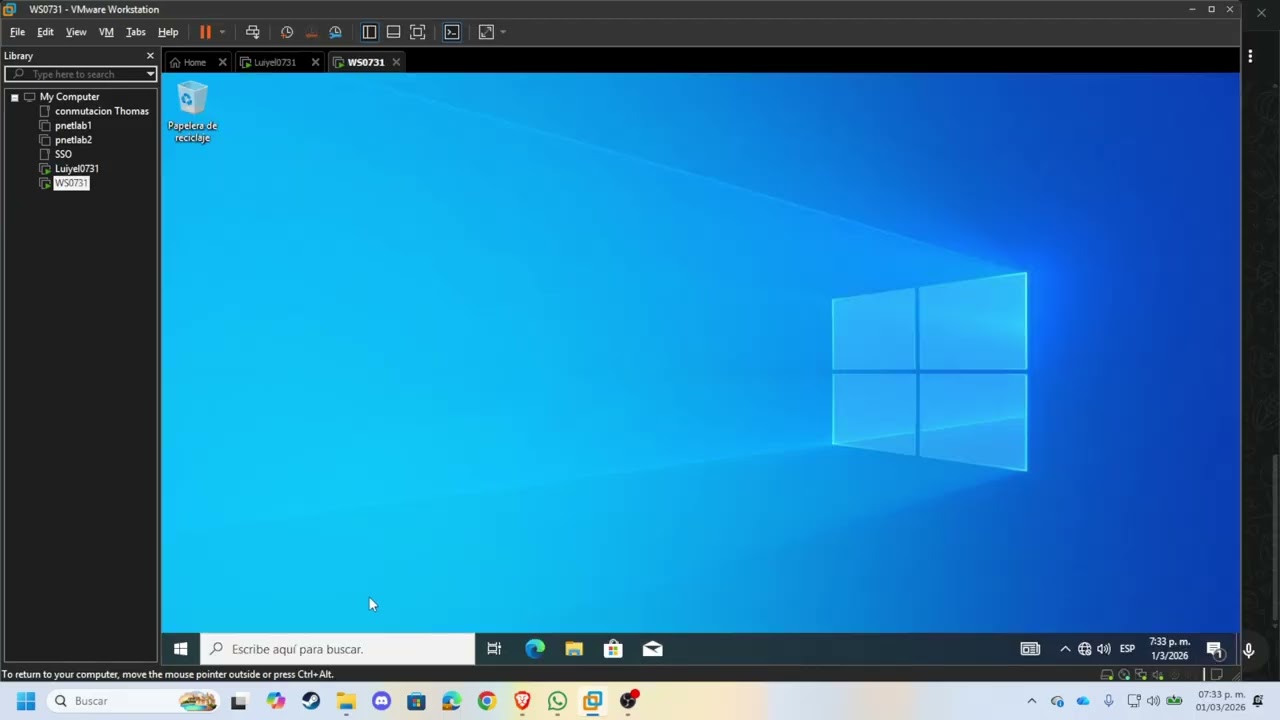Launch Microsoft Edge in the guest taskbar
The image size is (1280, 720).
click(x=535, y=649)
